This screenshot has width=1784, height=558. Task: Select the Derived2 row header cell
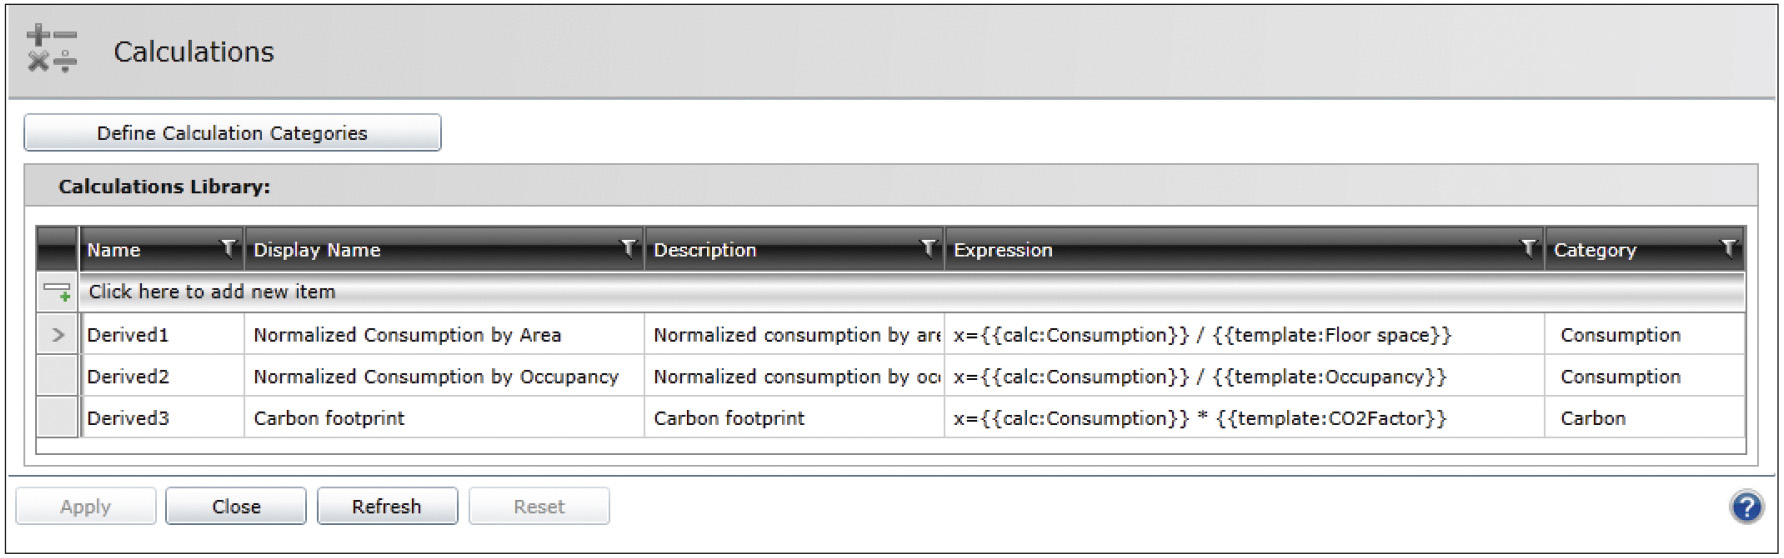coord(57,376)
